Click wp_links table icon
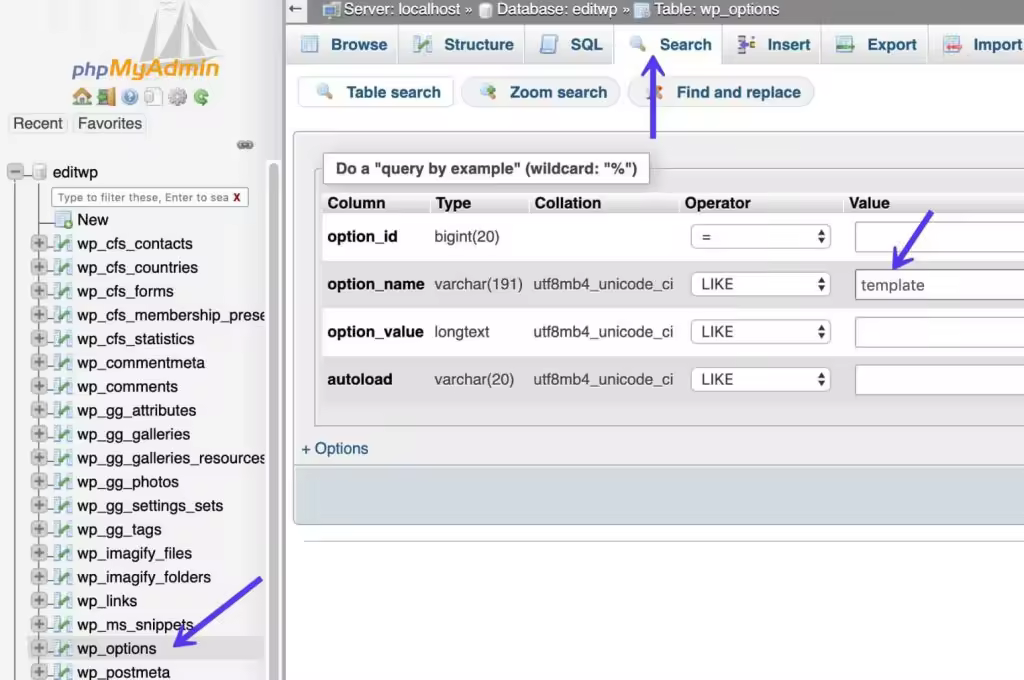The image size is (1024, 680). (x=63, y=601)
